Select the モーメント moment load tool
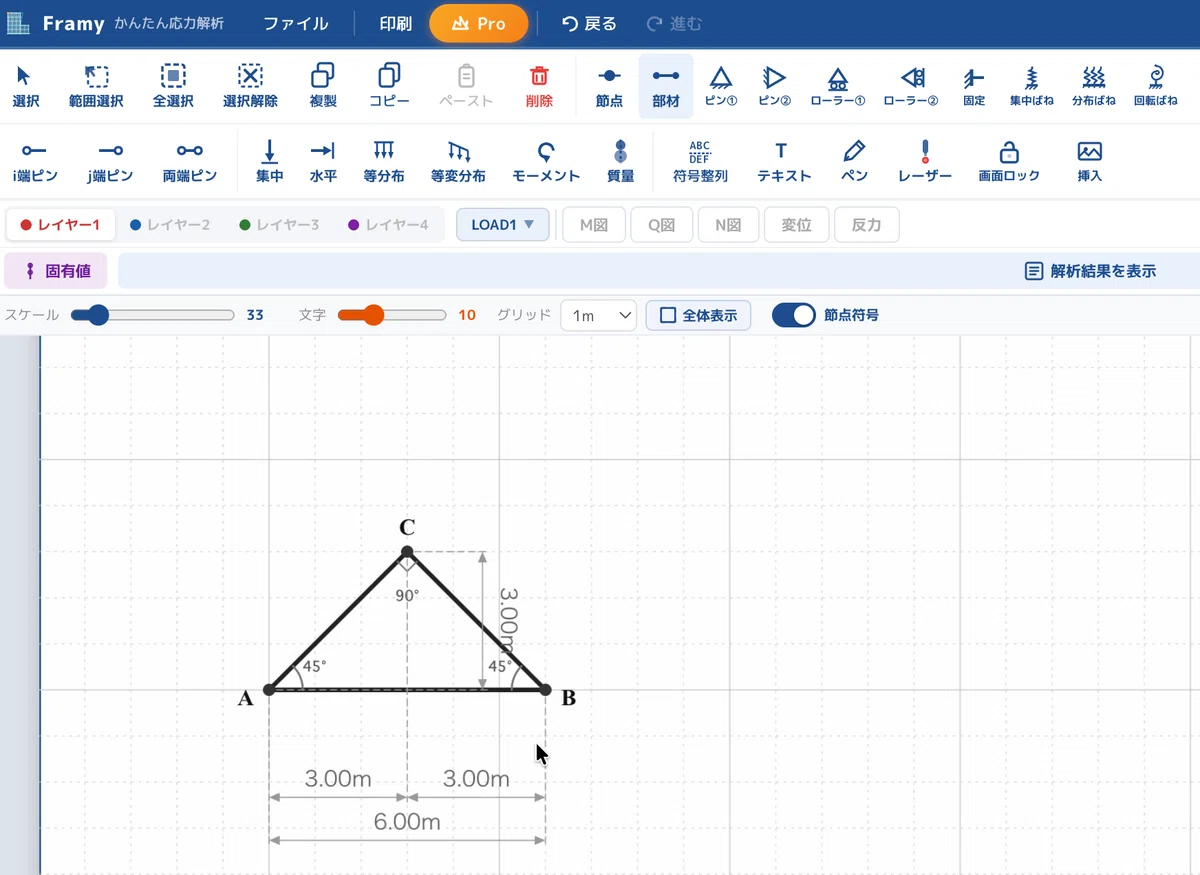1200x875 pixels. click(546, 161)
